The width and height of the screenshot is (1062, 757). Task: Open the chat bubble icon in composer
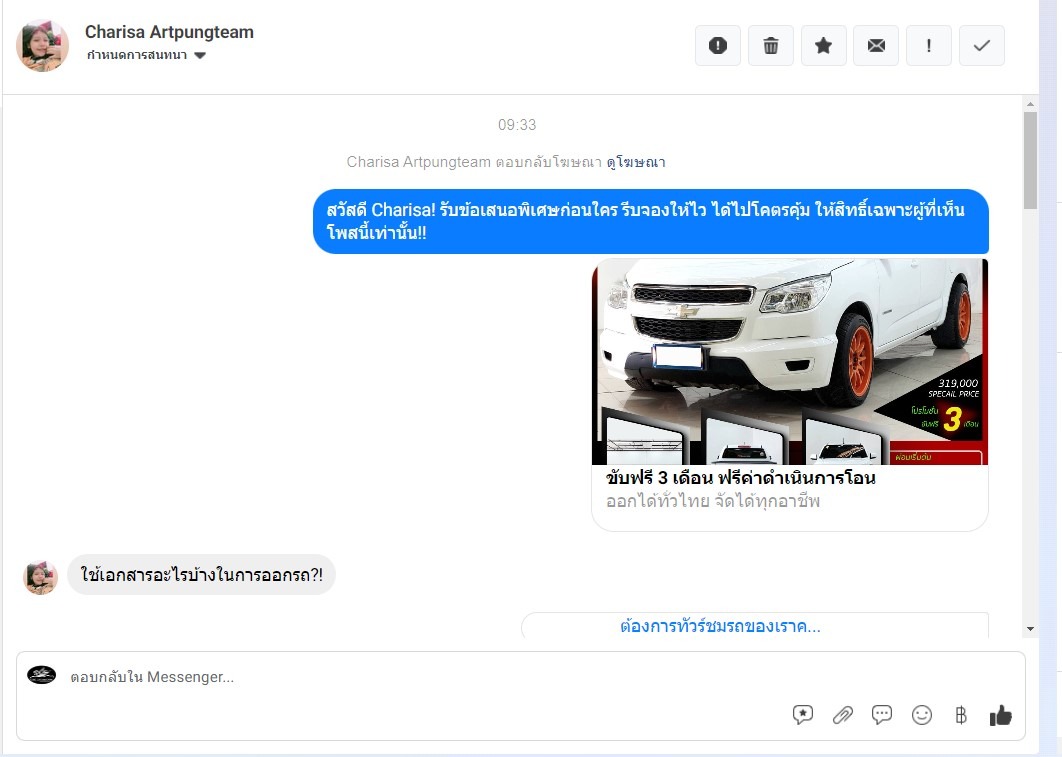(882, 714)
